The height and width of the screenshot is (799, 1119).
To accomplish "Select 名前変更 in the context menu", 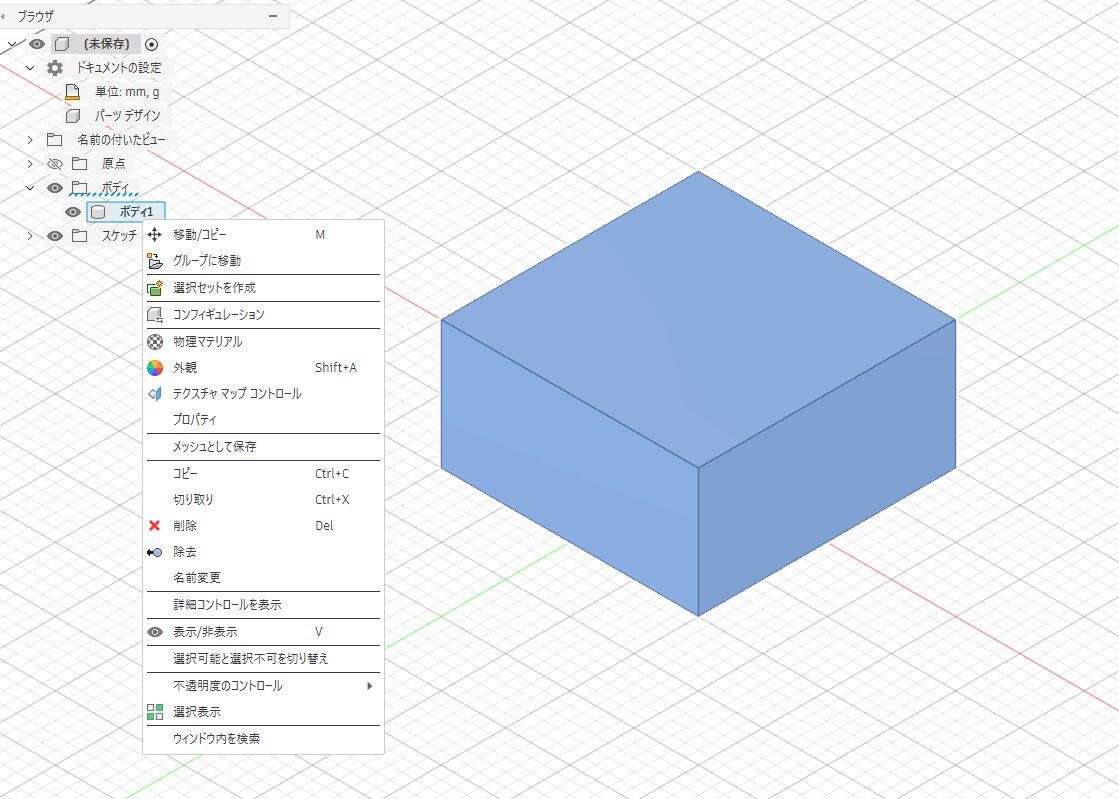I will (197, 578).
